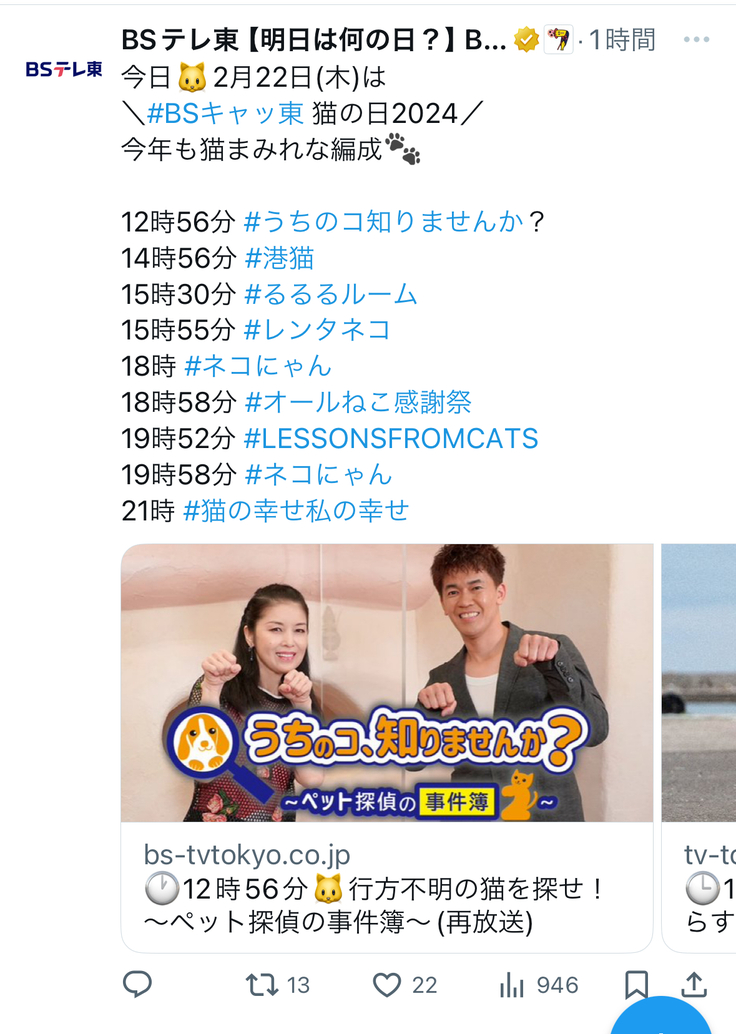Open hashtag #レンタネコ
Viewport: 736px width, 1034px height.
(318, 330)
